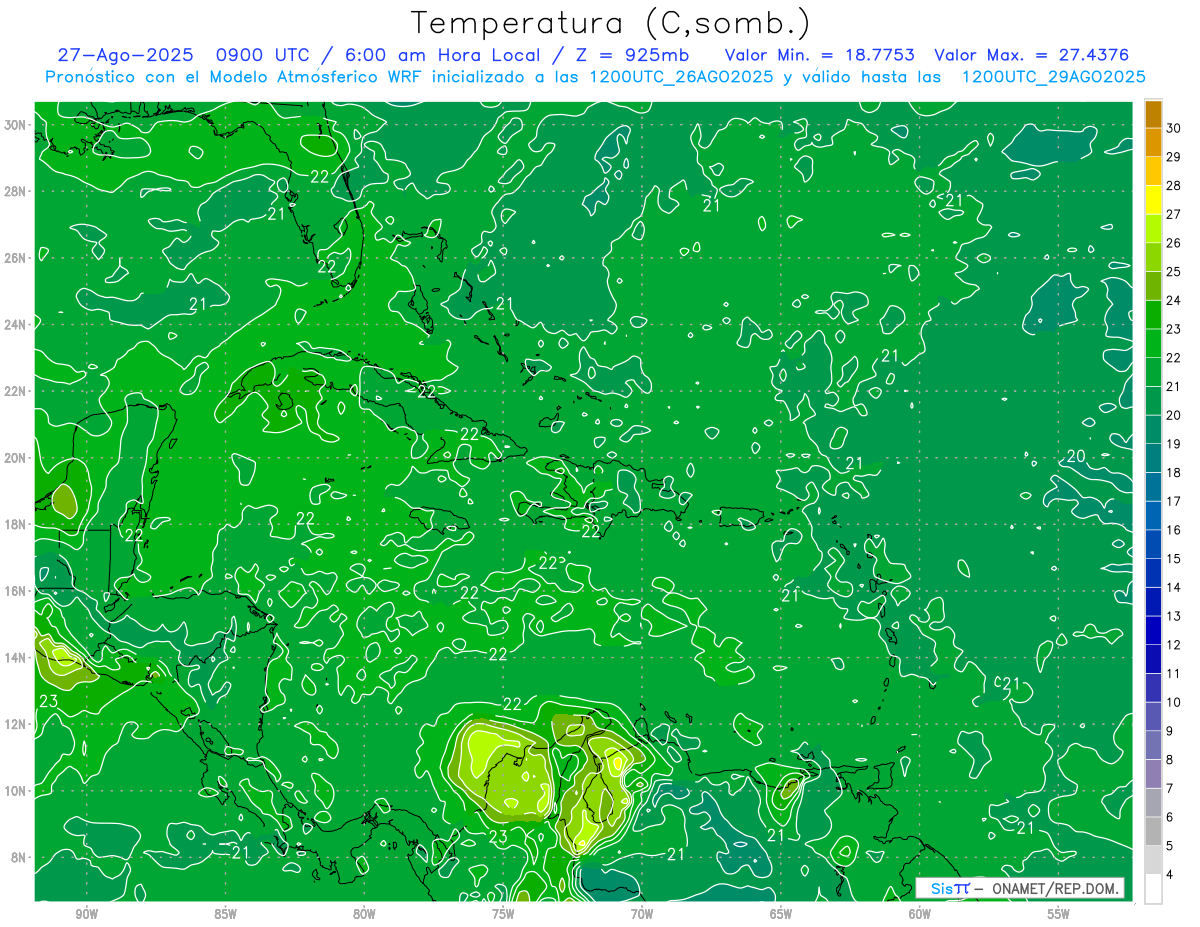The width and height of the screenshot is (1200, 927).
Task: Click the '85W' longitude axis label
Action: click(x=225, y=912)
